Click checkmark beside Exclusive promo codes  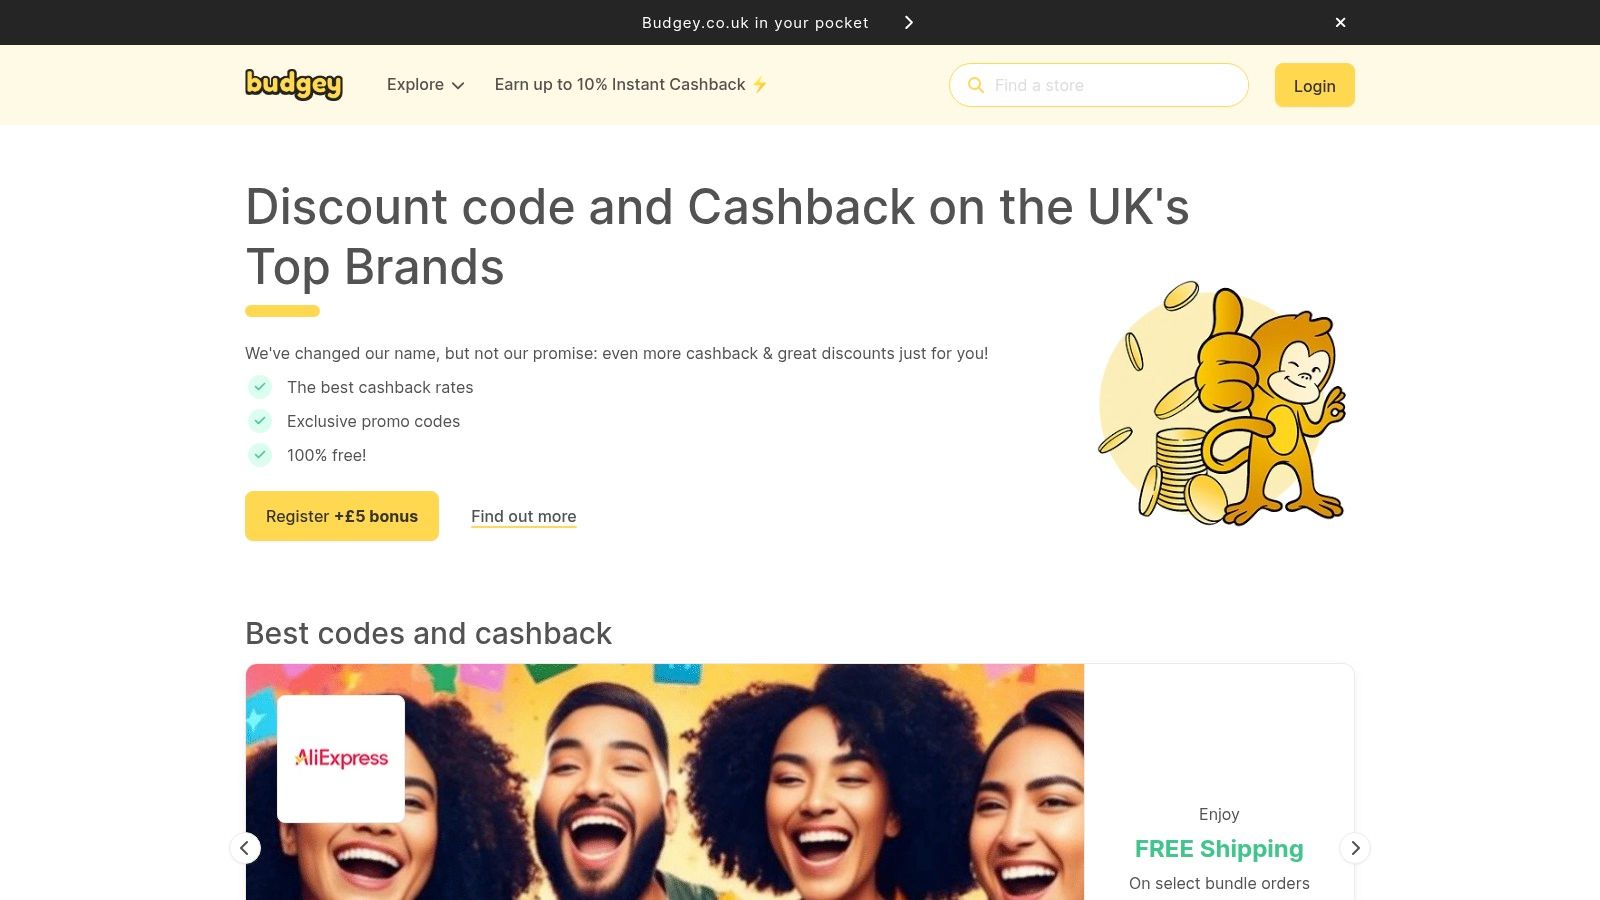260,421
